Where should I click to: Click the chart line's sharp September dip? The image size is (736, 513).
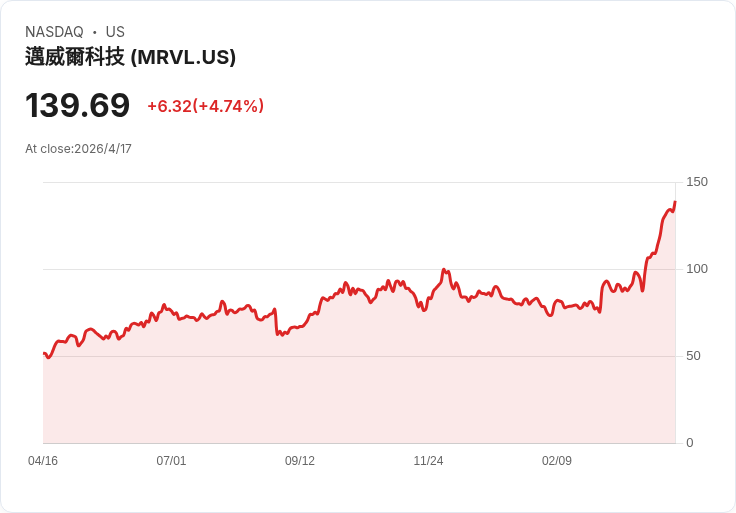pyautogui.click(x=277, y=334)
